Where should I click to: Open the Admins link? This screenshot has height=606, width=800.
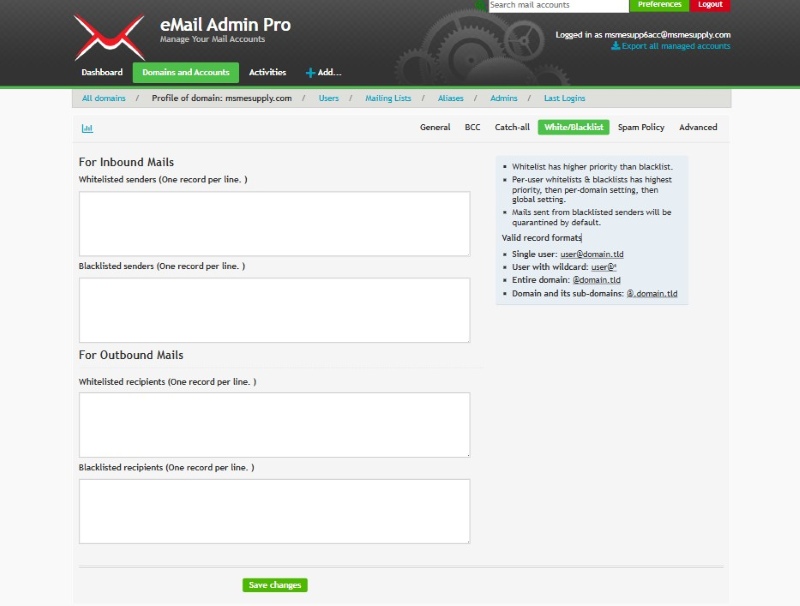pos(504,98)
